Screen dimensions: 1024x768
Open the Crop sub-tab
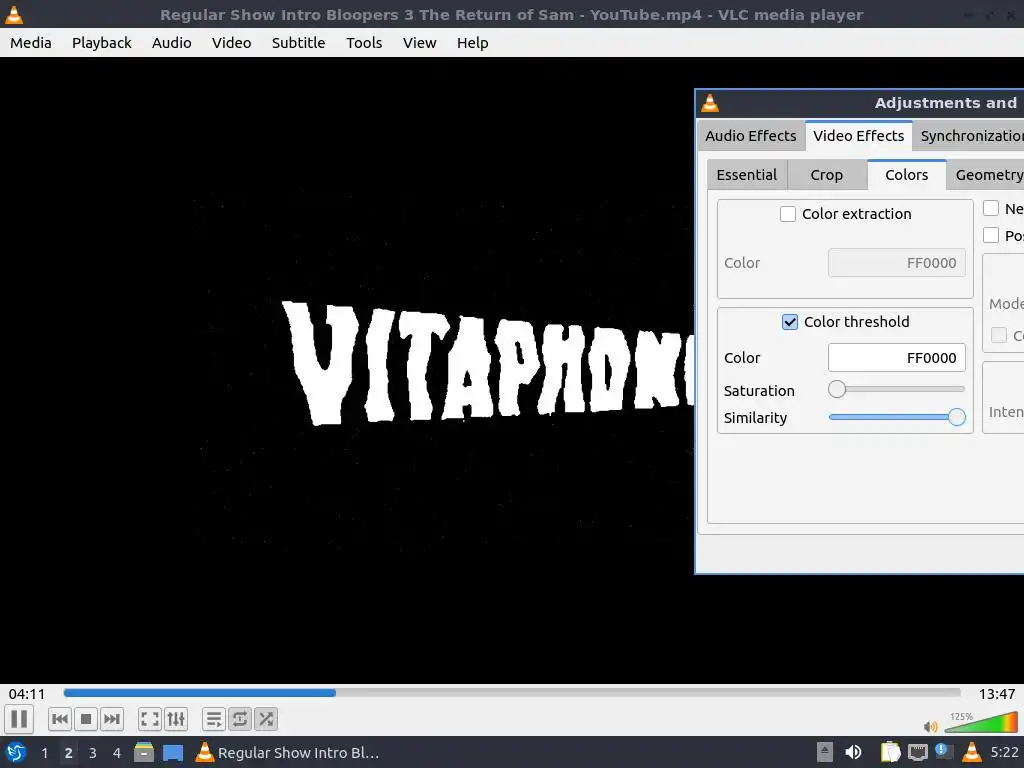click(x=827, y=175)
